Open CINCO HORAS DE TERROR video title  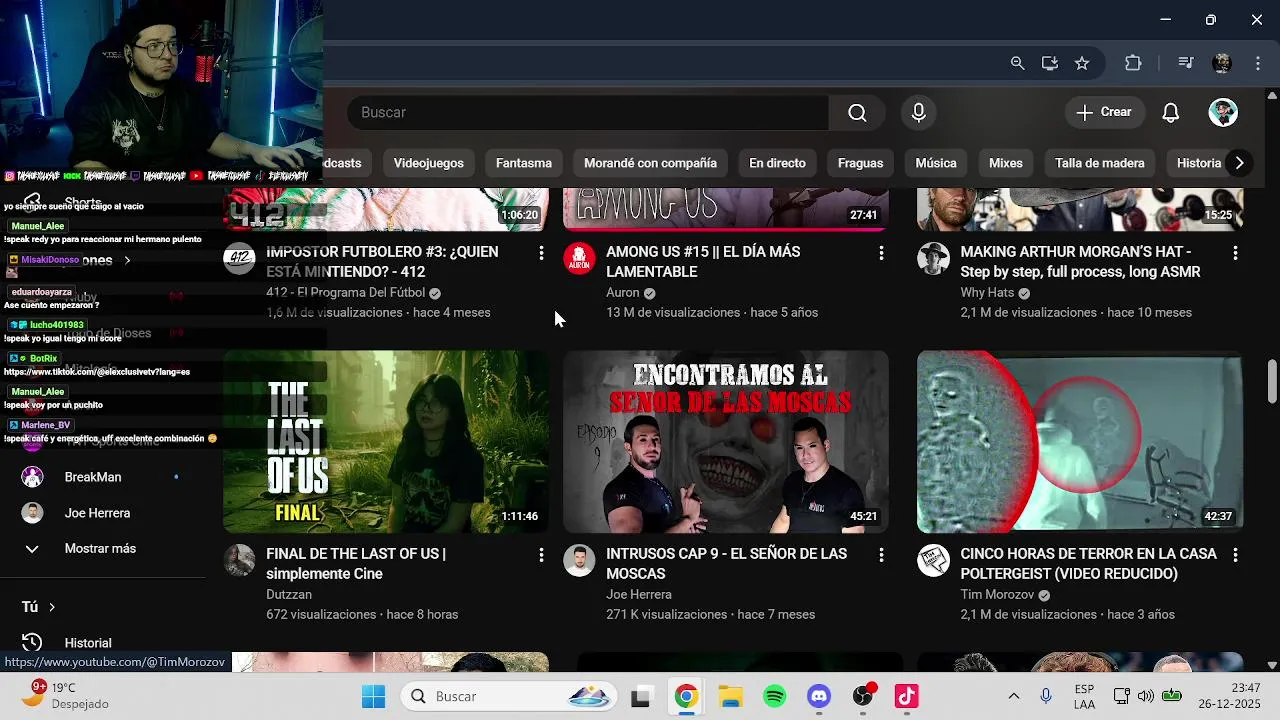click(x=1089, y=564)
